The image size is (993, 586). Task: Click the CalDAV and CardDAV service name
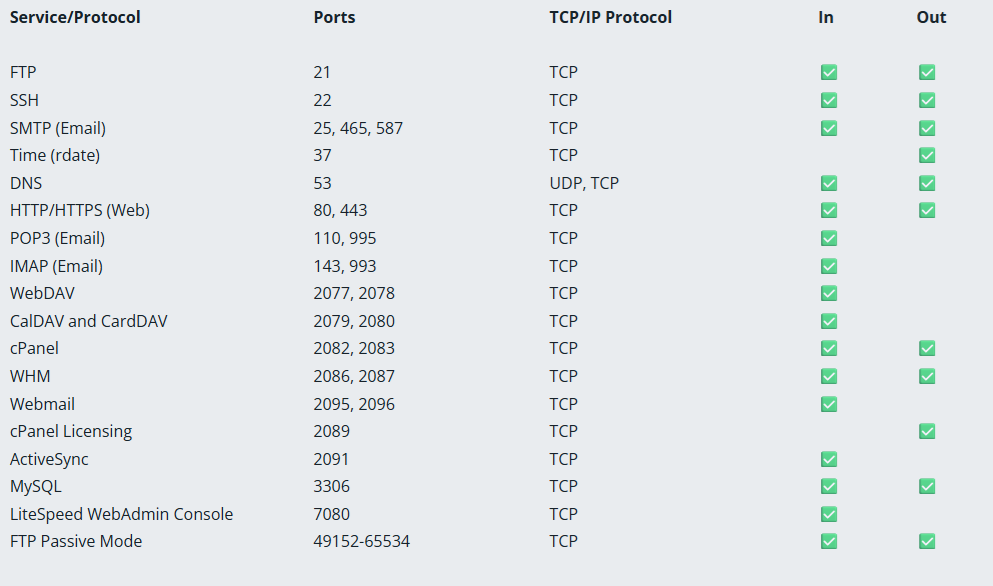(88, 321)
